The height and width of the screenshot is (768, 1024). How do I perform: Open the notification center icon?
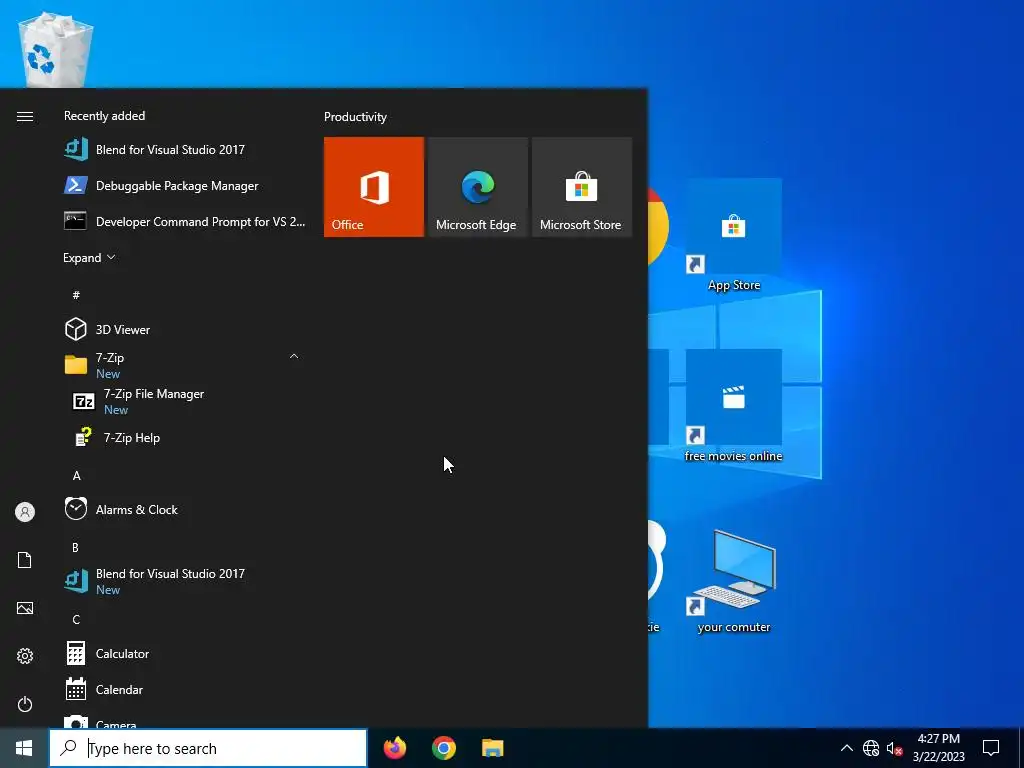[991, 748]
